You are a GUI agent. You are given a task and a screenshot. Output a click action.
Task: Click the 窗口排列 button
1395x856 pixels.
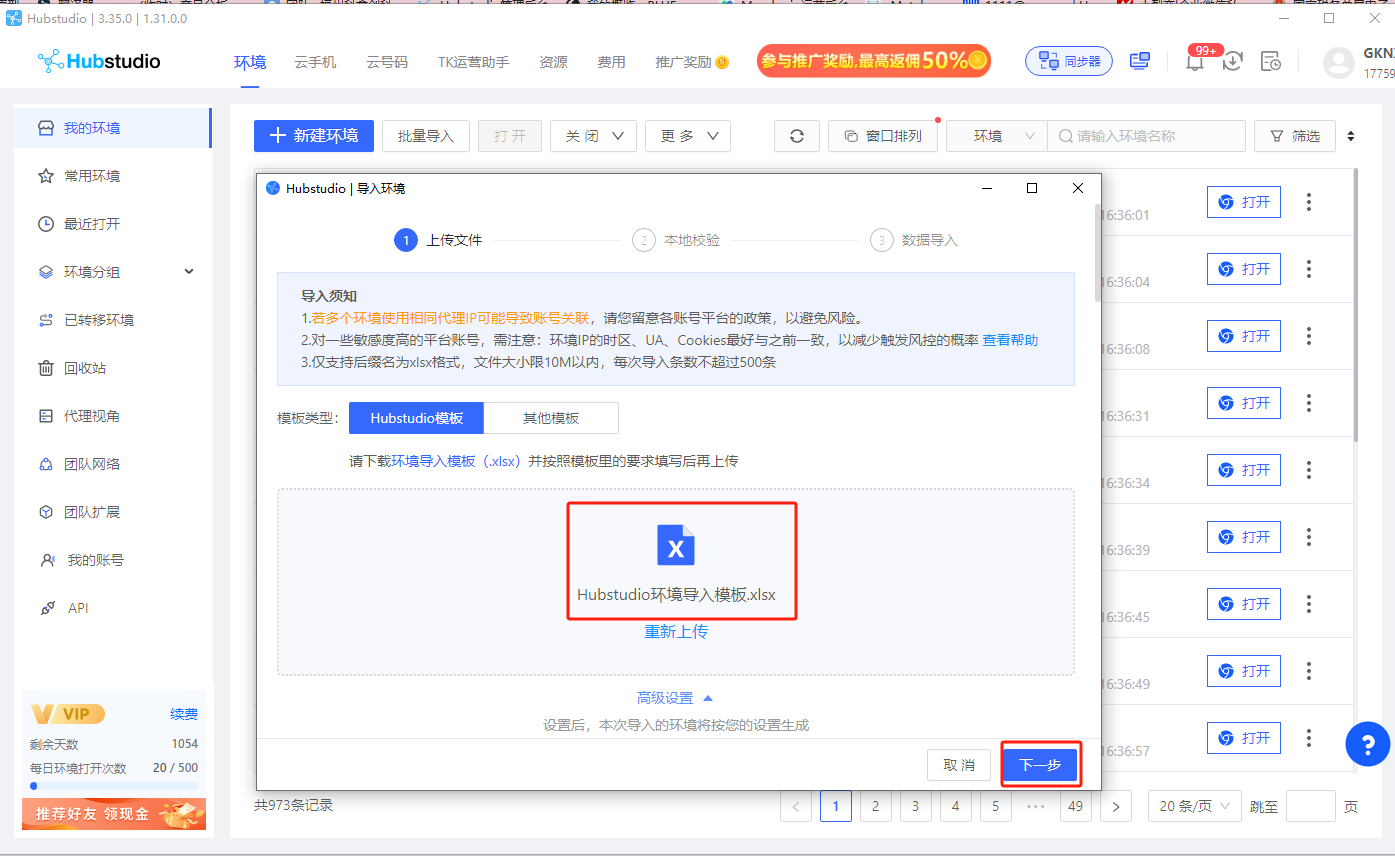[x=883, y=136]
